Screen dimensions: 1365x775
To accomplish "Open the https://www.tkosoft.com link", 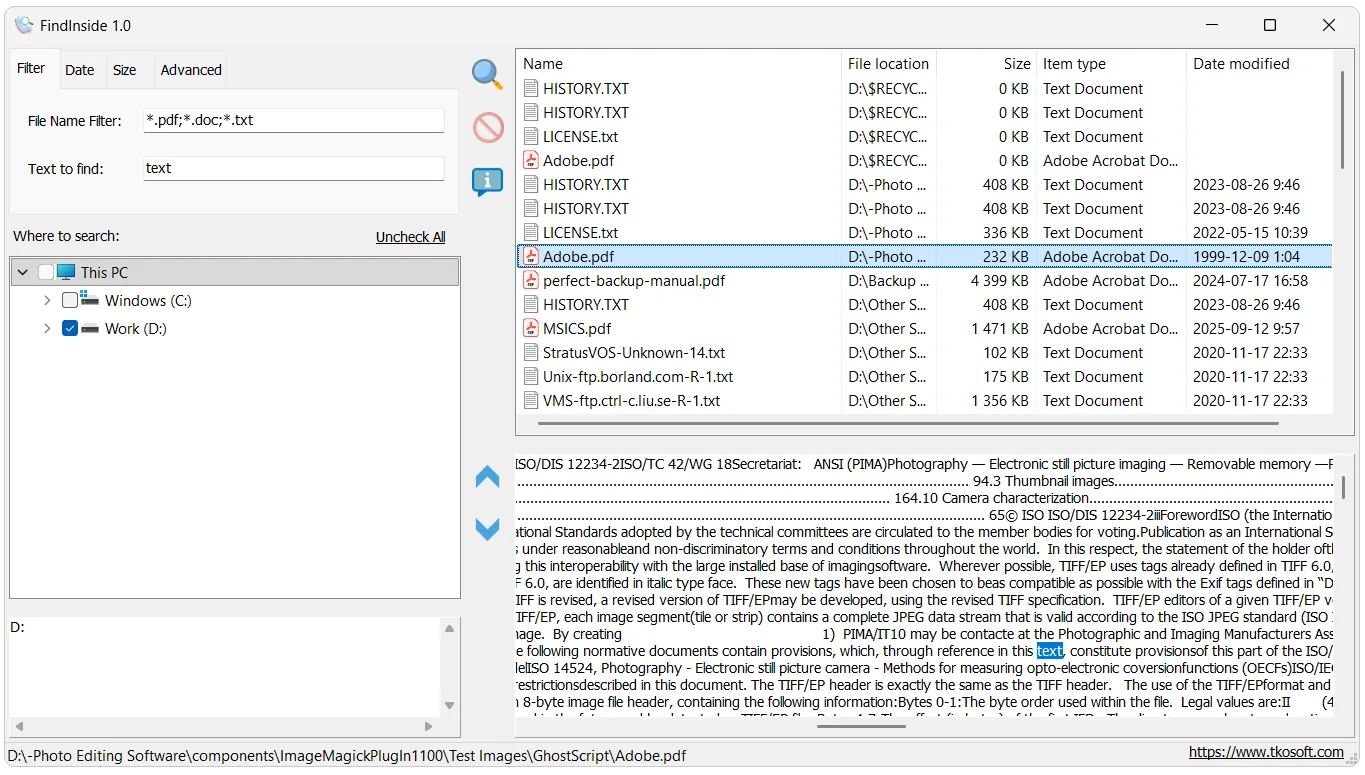I will tap(1266, 752).
